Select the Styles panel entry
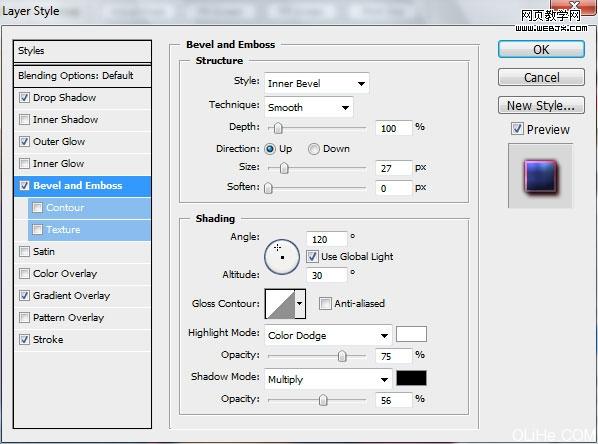Image resolution: width=598 pixels, height=444 pixels. 82,51
